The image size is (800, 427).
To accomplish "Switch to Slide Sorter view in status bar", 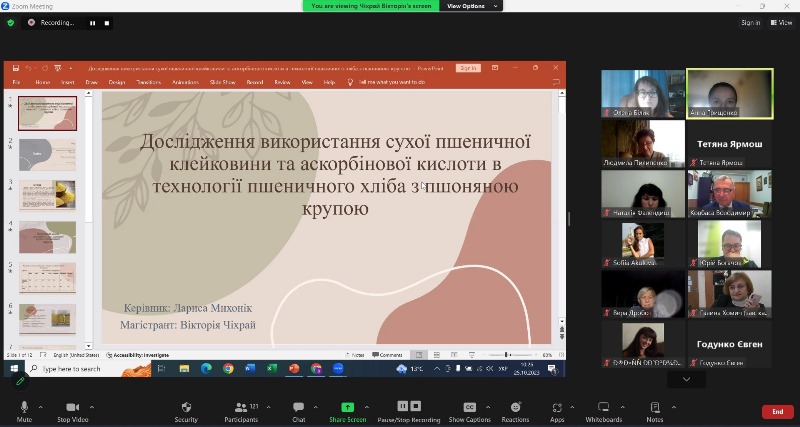I will point(437,355).
